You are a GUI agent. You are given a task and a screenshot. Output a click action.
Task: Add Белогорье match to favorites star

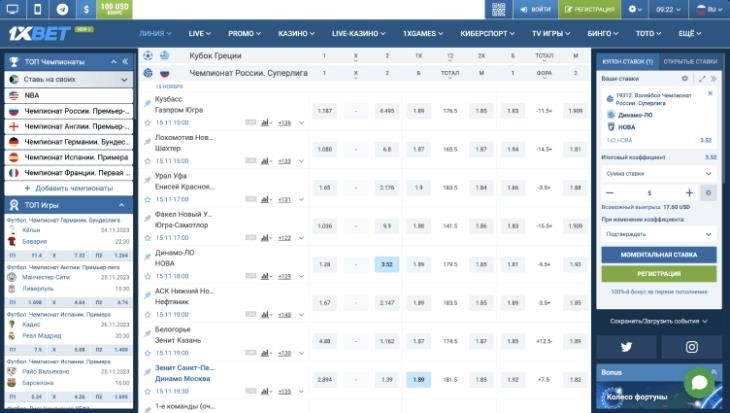coord(148,353)
